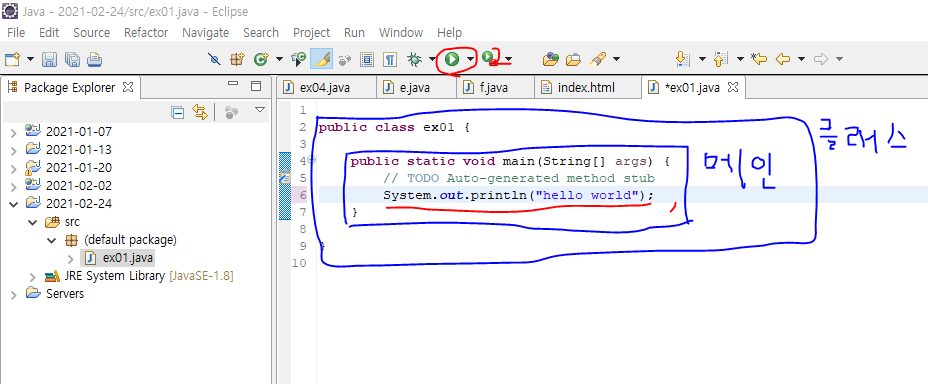Click New Server/Open project icon with purple dot
The image size is (928, 384).
(x=551, y=59)
